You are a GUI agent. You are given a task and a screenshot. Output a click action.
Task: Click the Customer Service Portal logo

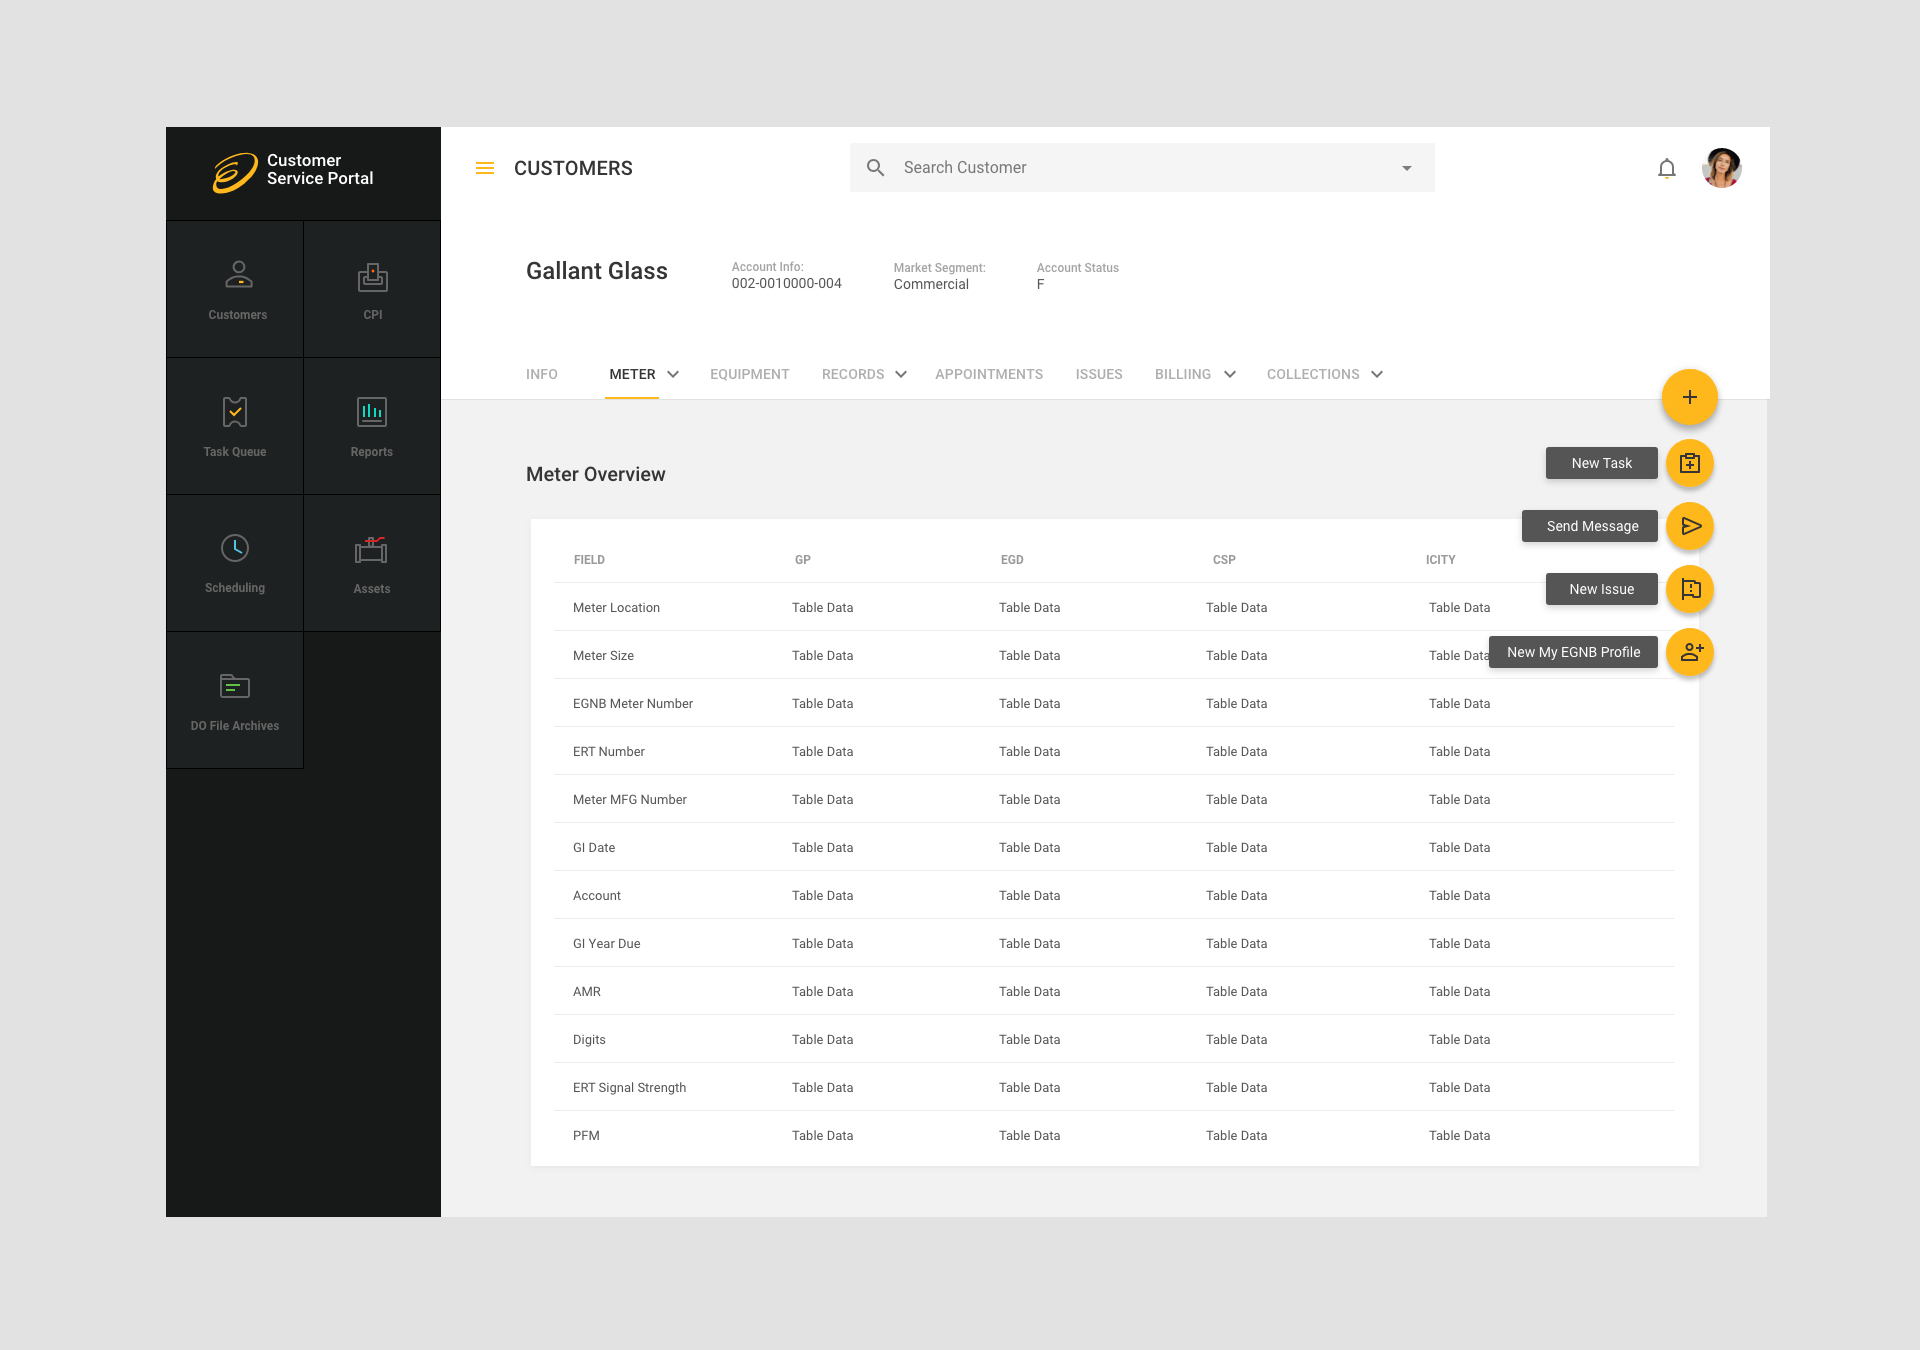click(x=293, y=171)
